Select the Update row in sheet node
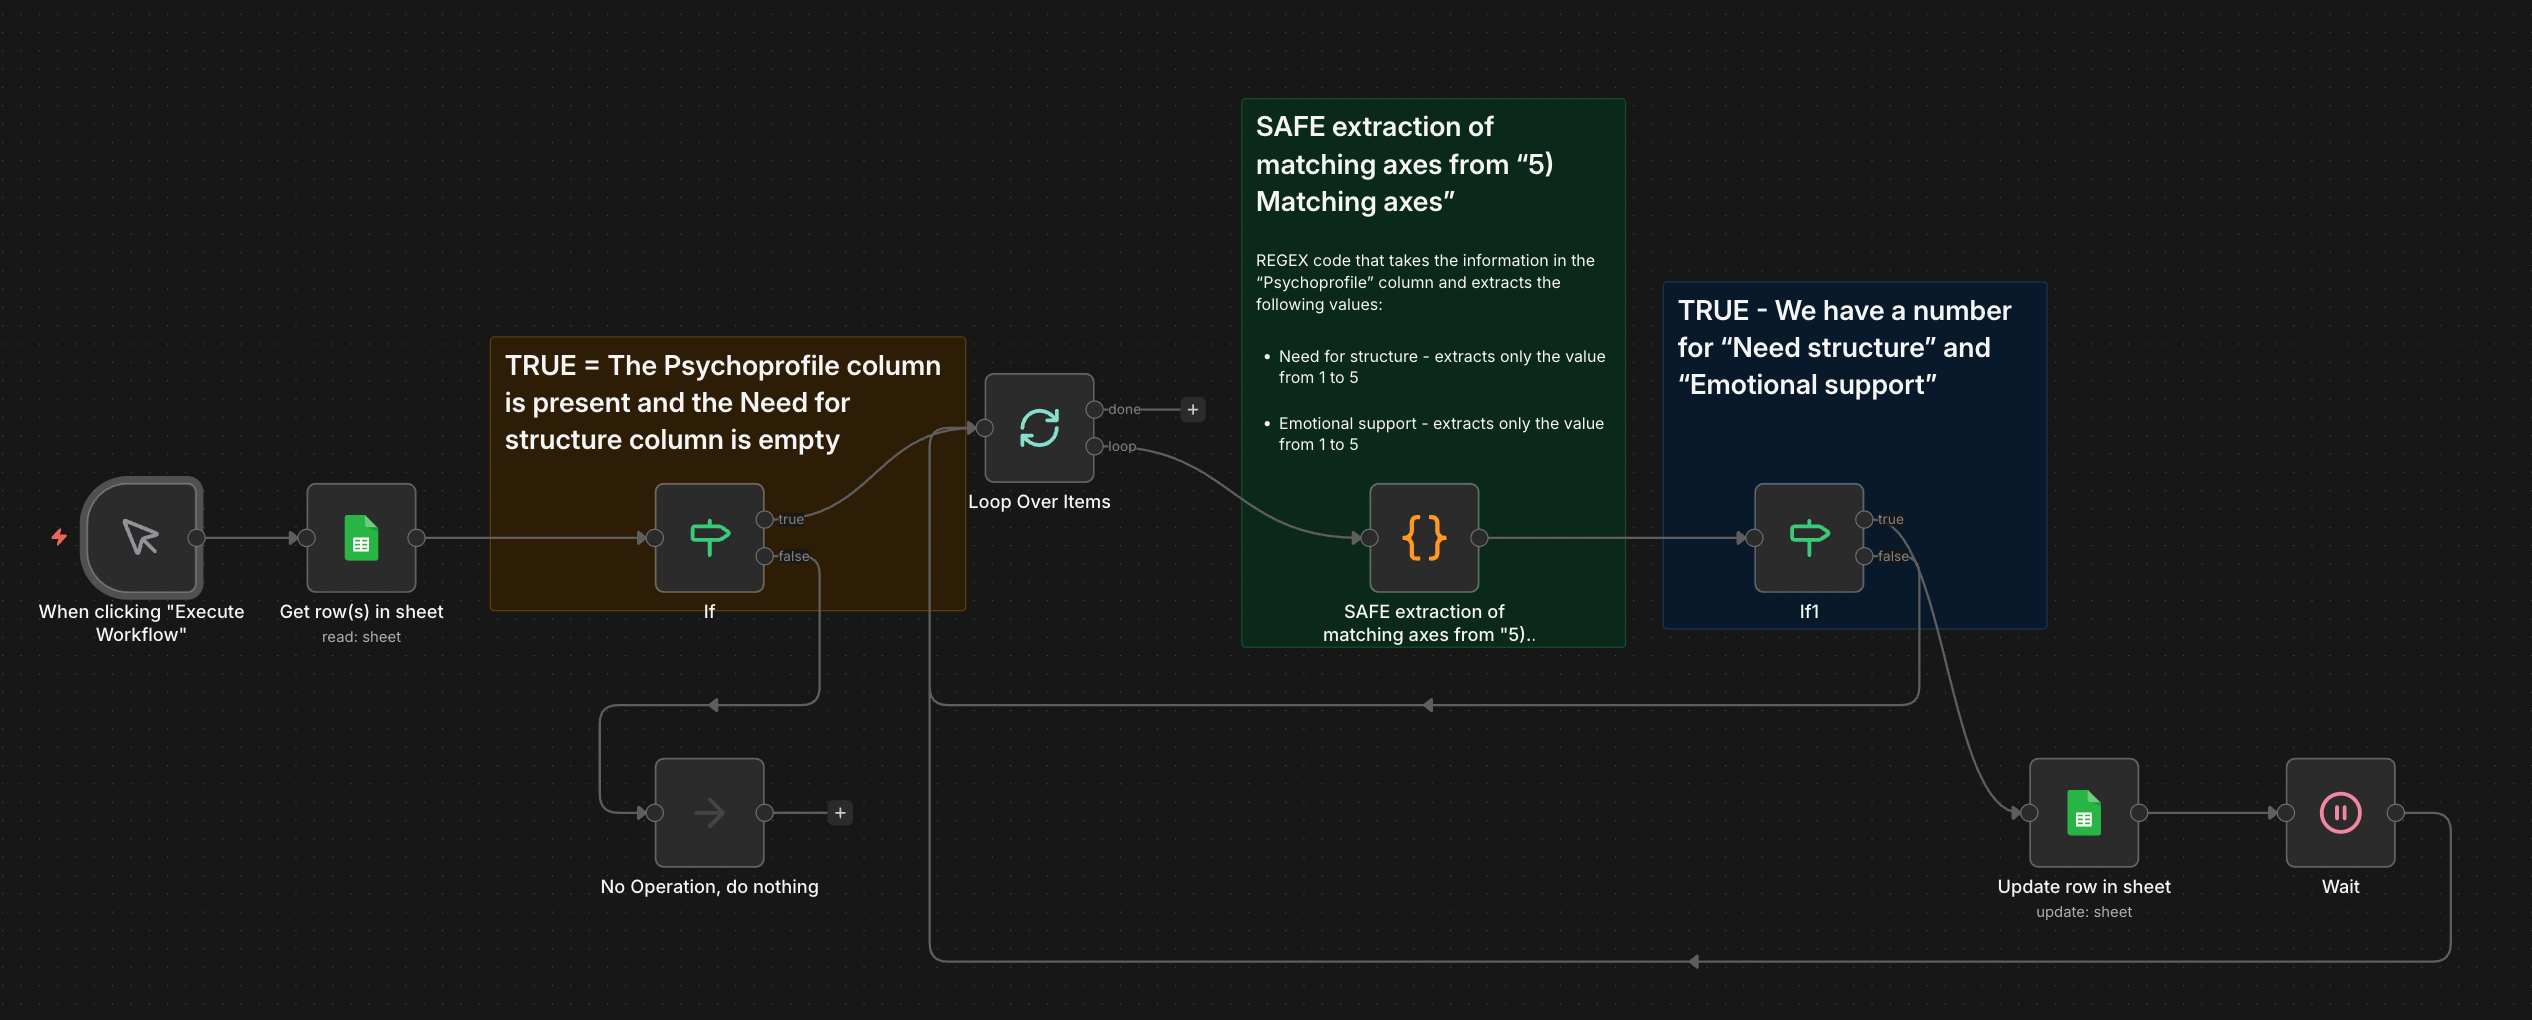Screen dimensions: 2532x1020 (2083, 812)
